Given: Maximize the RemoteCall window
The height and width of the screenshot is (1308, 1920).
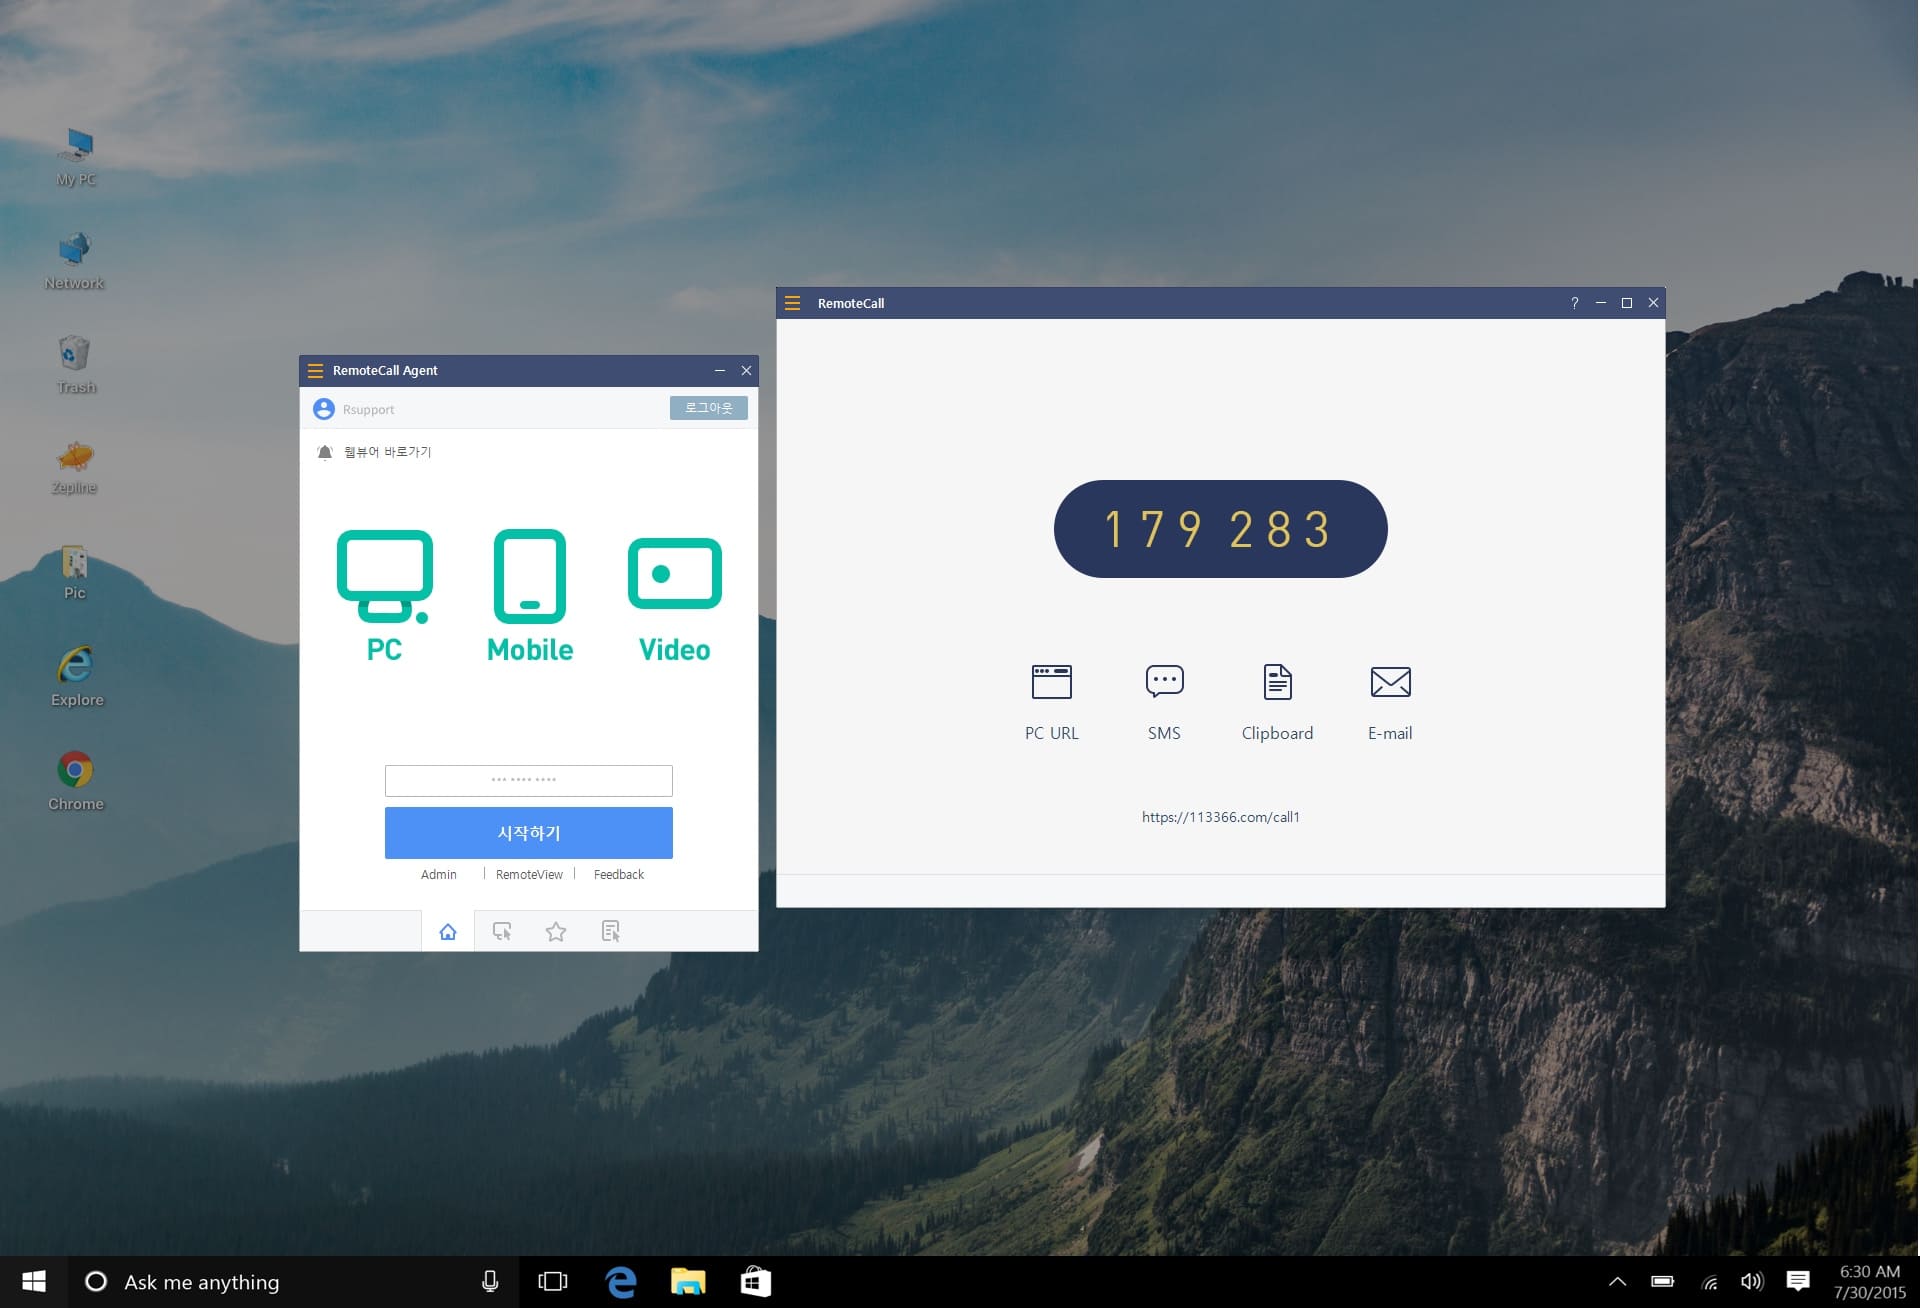Looking at the screenshot, I should pyautogui.click(x=1627, y=303).
